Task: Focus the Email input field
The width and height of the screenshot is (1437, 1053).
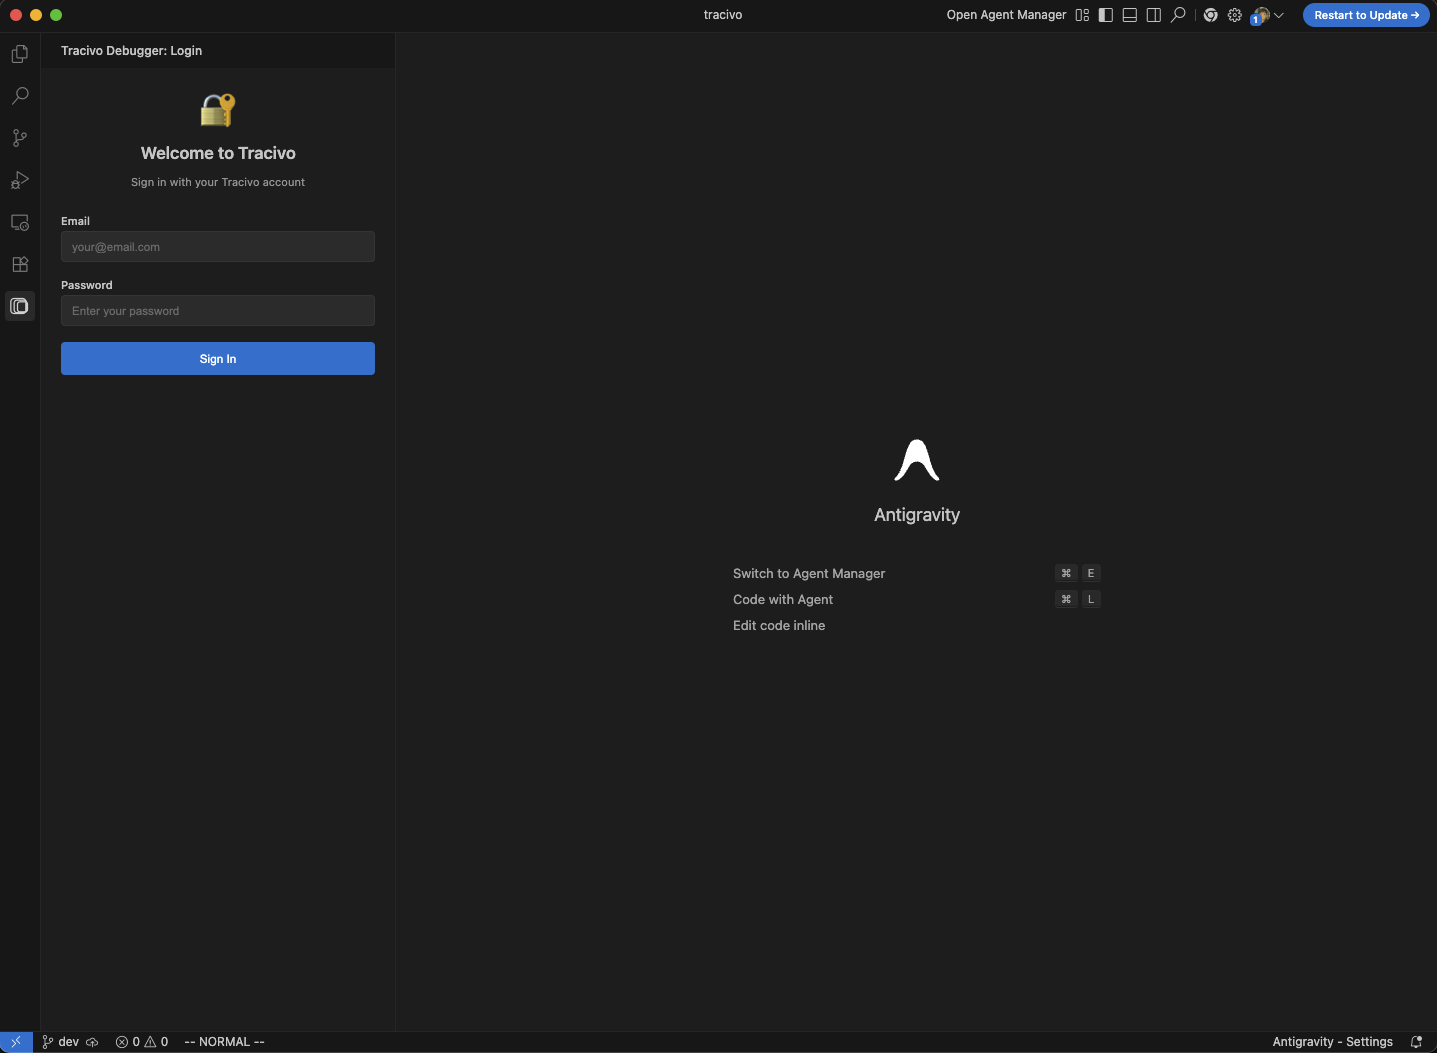Action: pyautogui.click(x=218, y=247)
